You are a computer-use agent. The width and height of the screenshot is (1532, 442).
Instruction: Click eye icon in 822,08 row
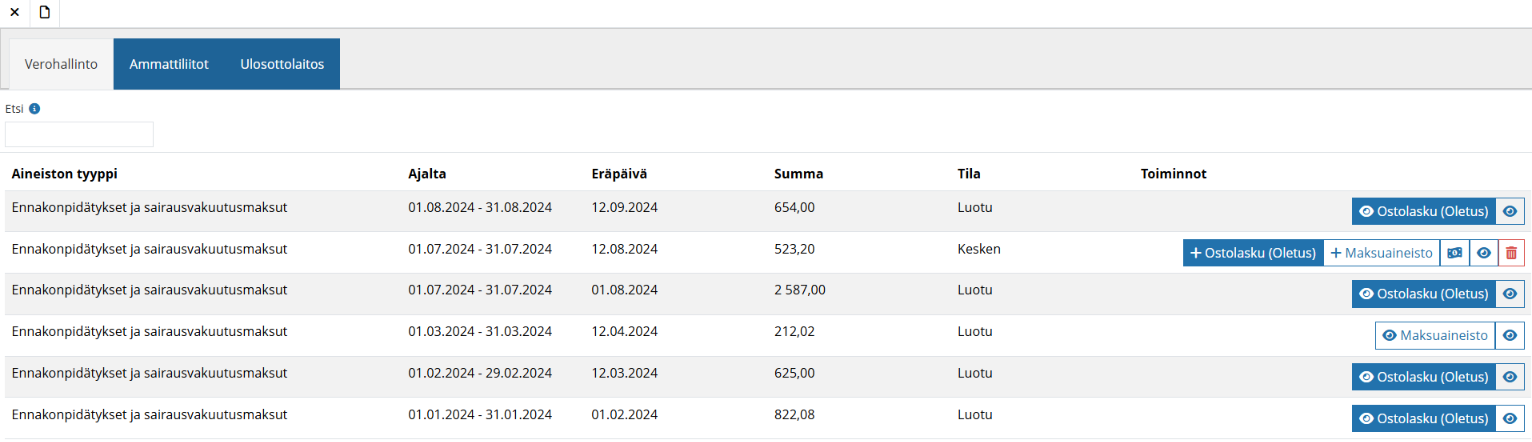pyautogui.click(x=1510, y=418)
